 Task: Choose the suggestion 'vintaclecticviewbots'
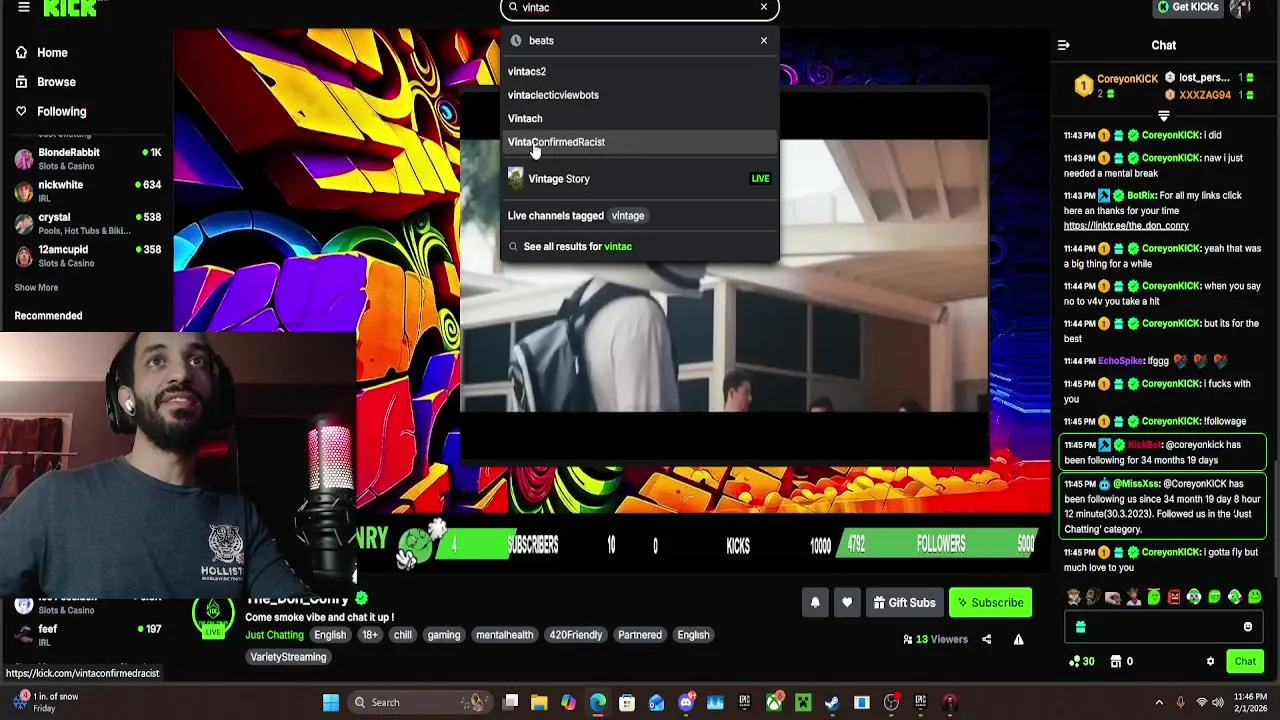tap(640, 95)
